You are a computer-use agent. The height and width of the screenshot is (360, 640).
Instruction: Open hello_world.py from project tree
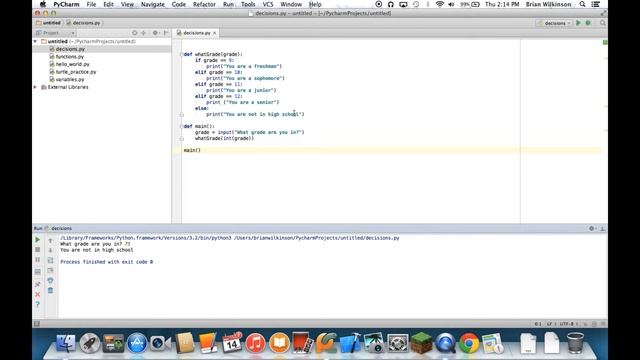pyautogui.click(x=72, y=64)
